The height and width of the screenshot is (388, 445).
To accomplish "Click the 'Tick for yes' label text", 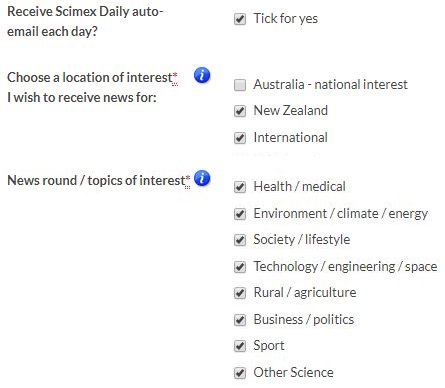I will 286,18.
